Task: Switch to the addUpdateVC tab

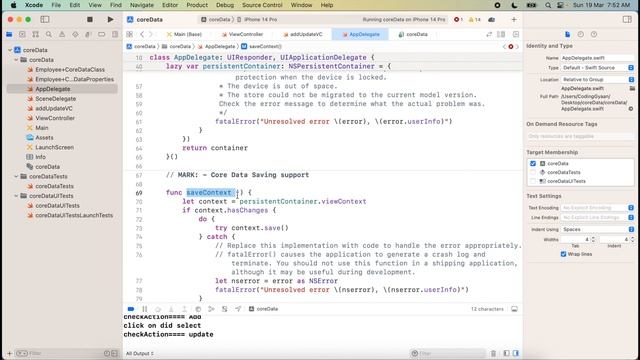Action: click(x=303, y=34)
